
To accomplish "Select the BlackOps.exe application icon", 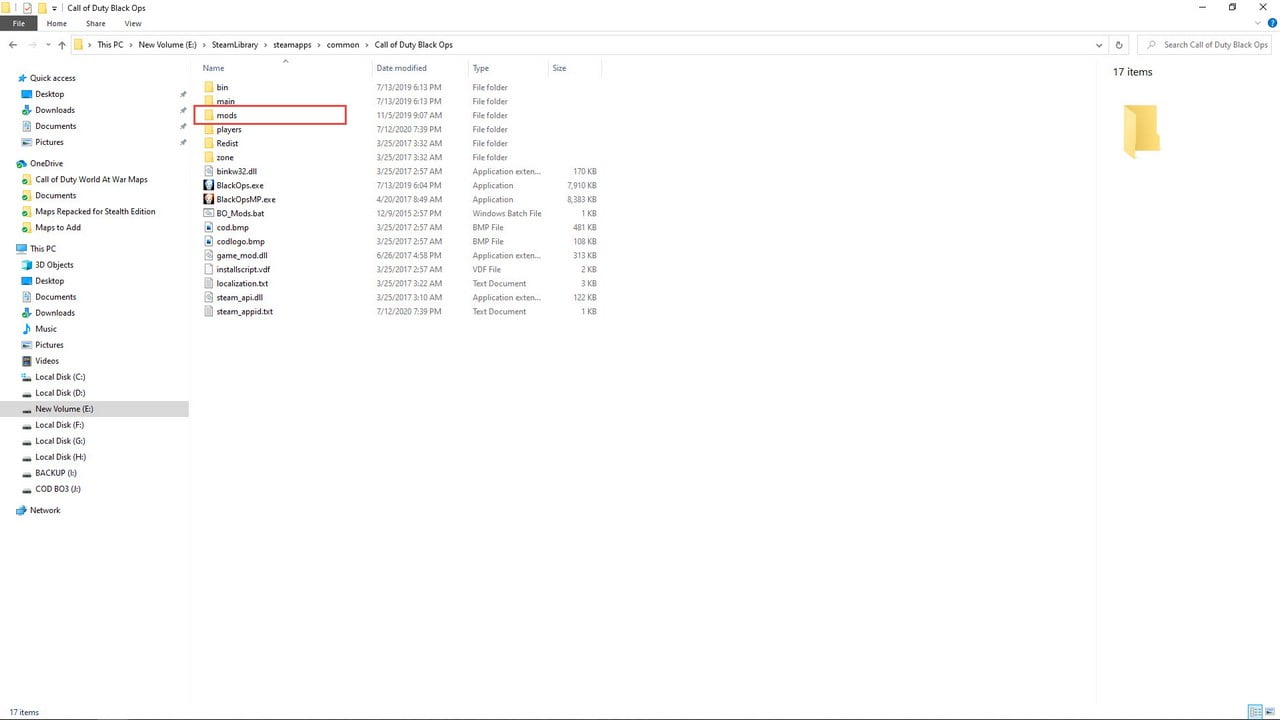I will pos(208,185).
